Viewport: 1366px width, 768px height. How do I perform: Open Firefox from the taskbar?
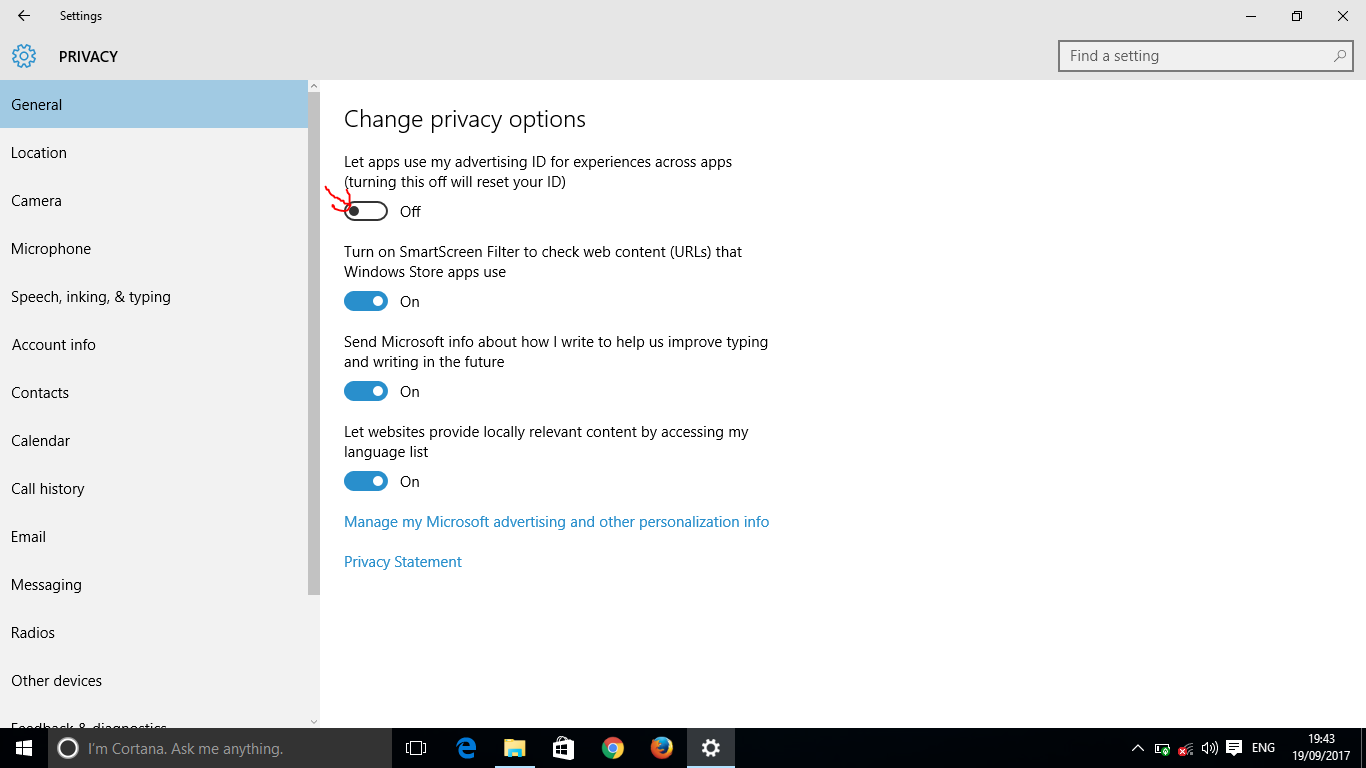(x=661, y=748)
